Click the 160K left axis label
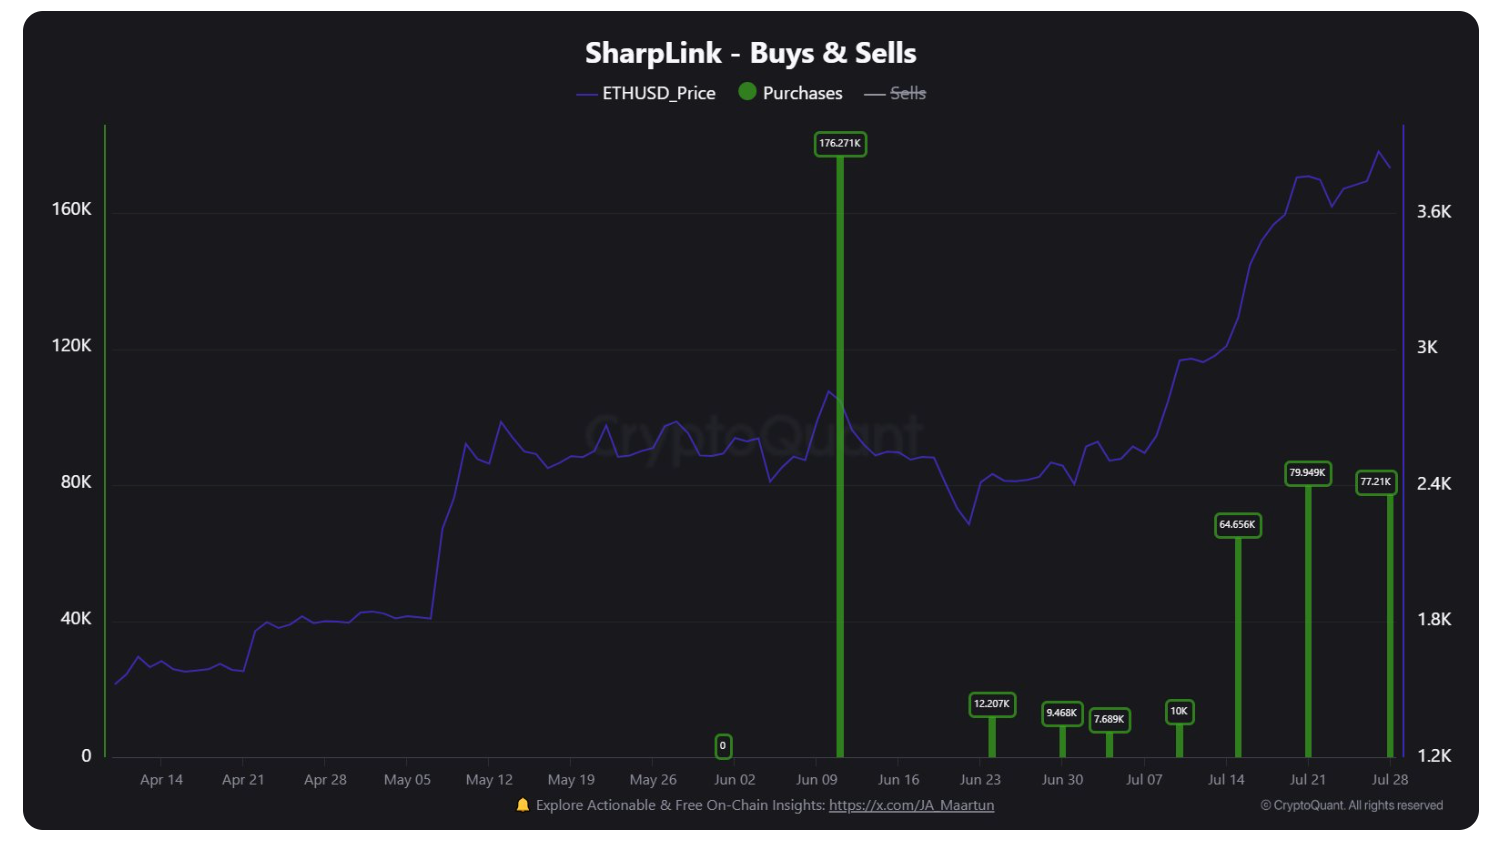The image size is (1498, 846). point(71,209)
